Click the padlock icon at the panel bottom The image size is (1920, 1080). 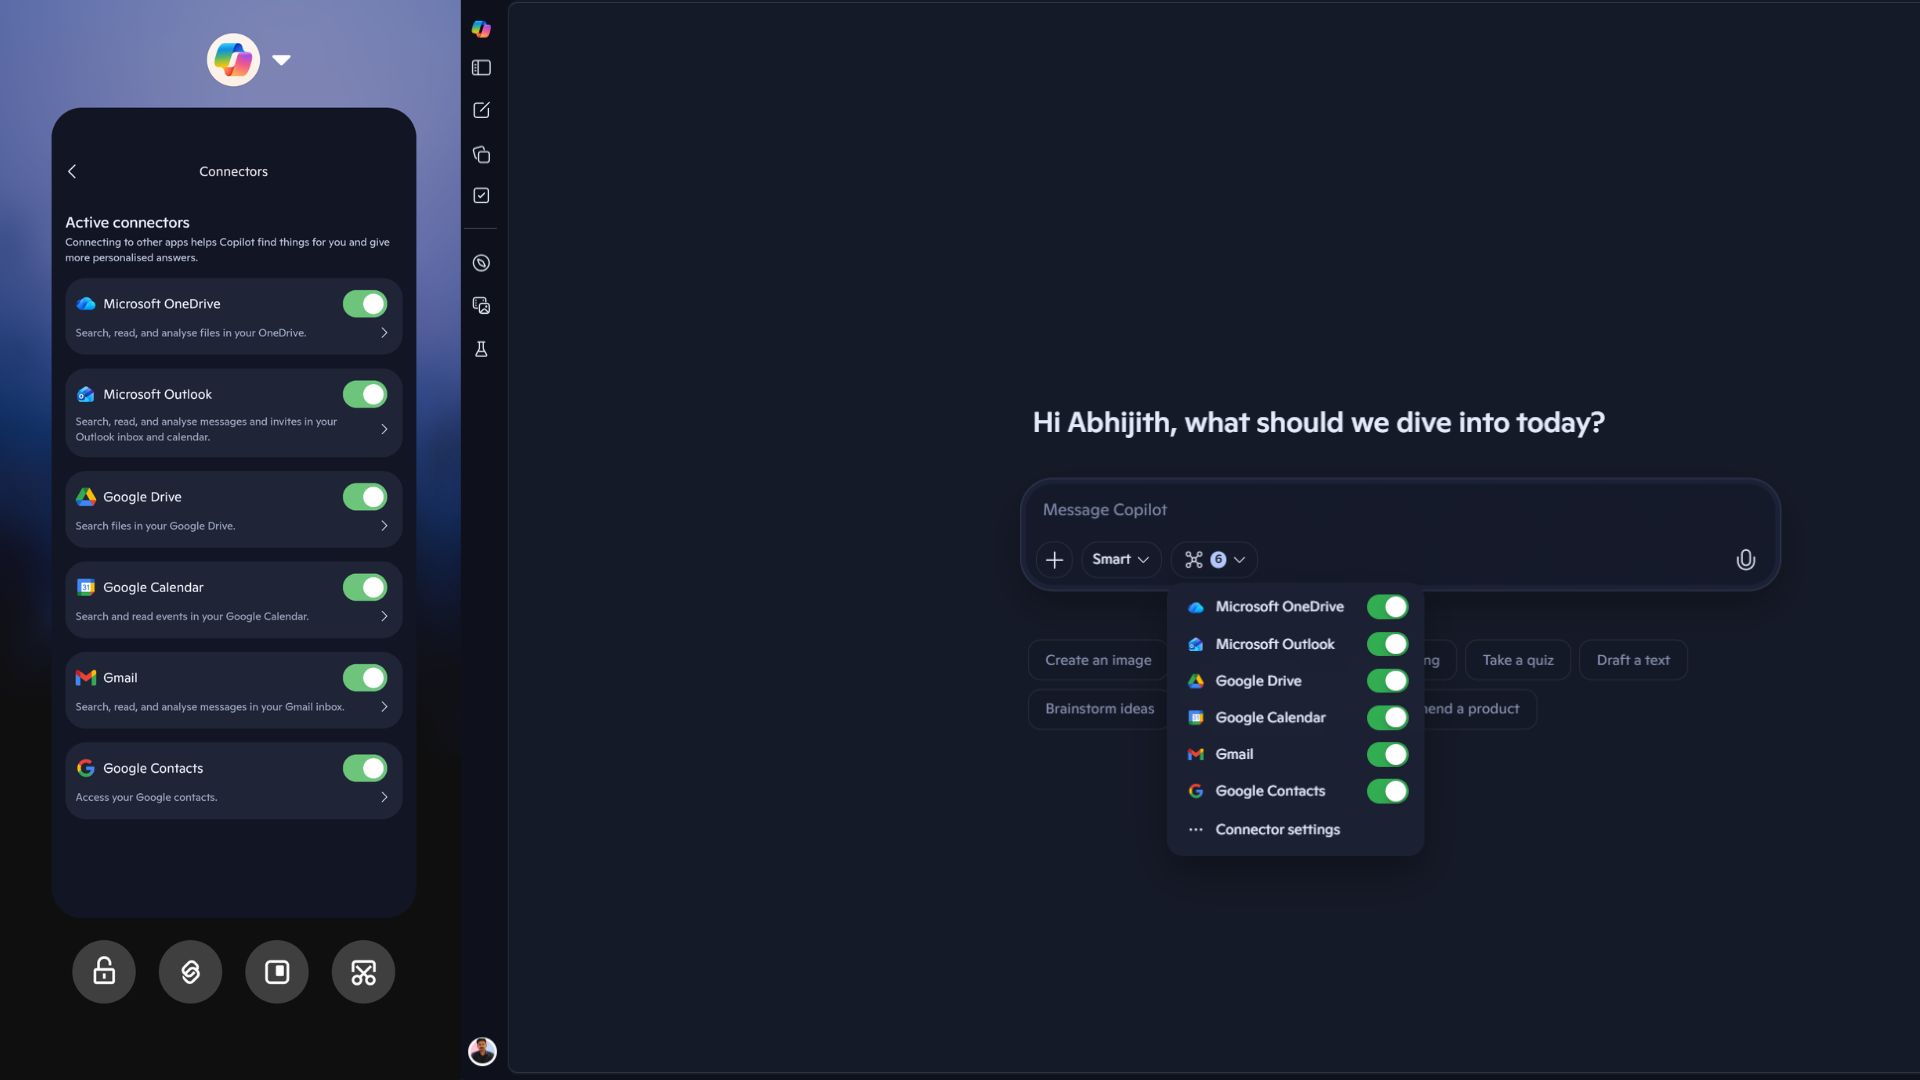coord(103,971)
